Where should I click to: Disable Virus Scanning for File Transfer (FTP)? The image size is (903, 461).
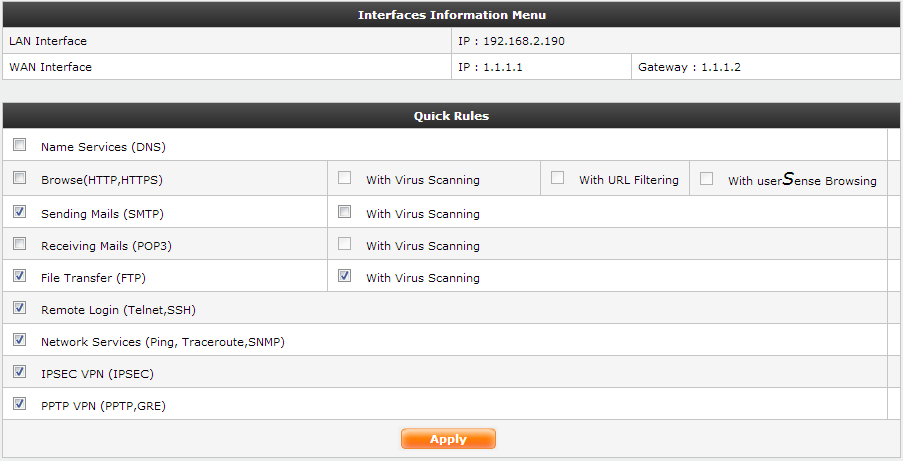coord(344,276)
